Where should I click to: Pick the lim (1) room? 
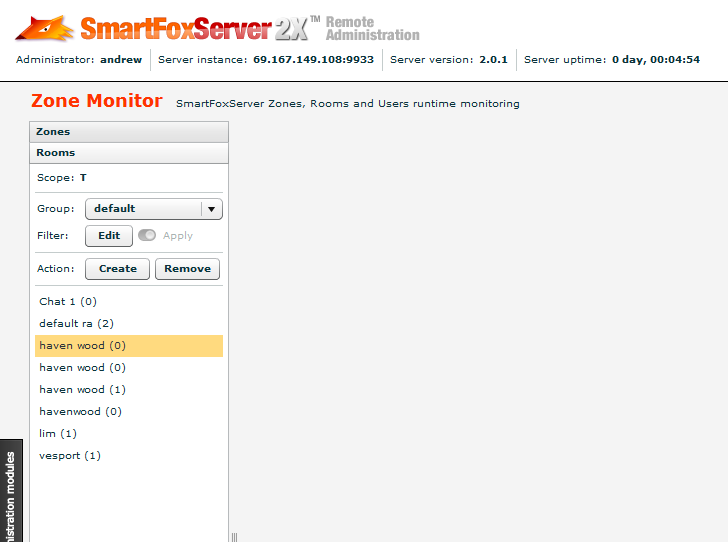[58, 434]
